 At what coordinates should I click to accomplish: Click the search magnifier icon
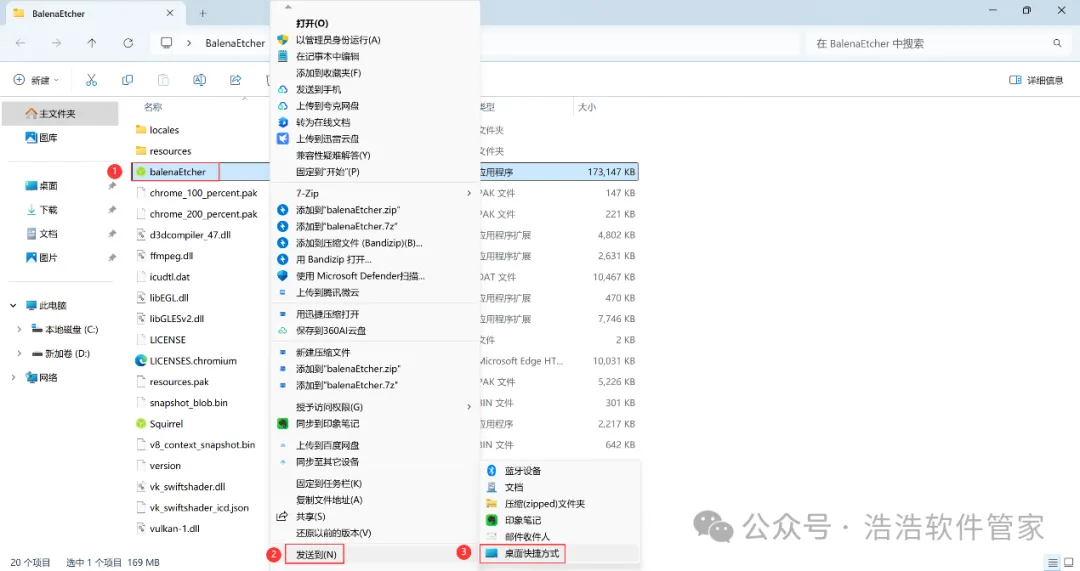[1057, 43]
